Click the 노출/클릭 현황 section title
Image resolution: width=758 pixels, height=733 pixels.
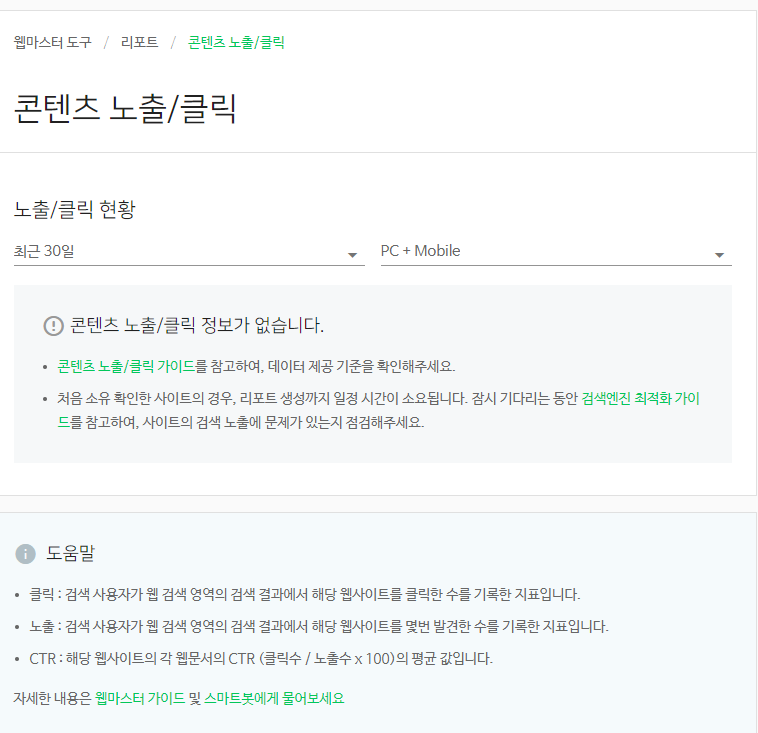click(x=74, y=209)
